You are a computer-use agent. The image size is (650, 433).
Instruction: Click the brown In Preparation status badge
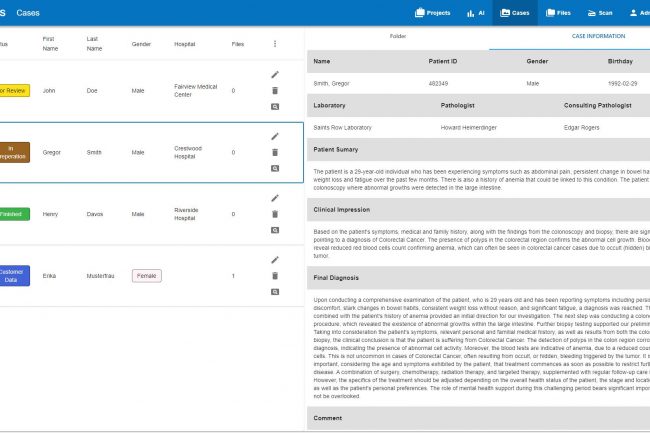click(x=12, y=152)
